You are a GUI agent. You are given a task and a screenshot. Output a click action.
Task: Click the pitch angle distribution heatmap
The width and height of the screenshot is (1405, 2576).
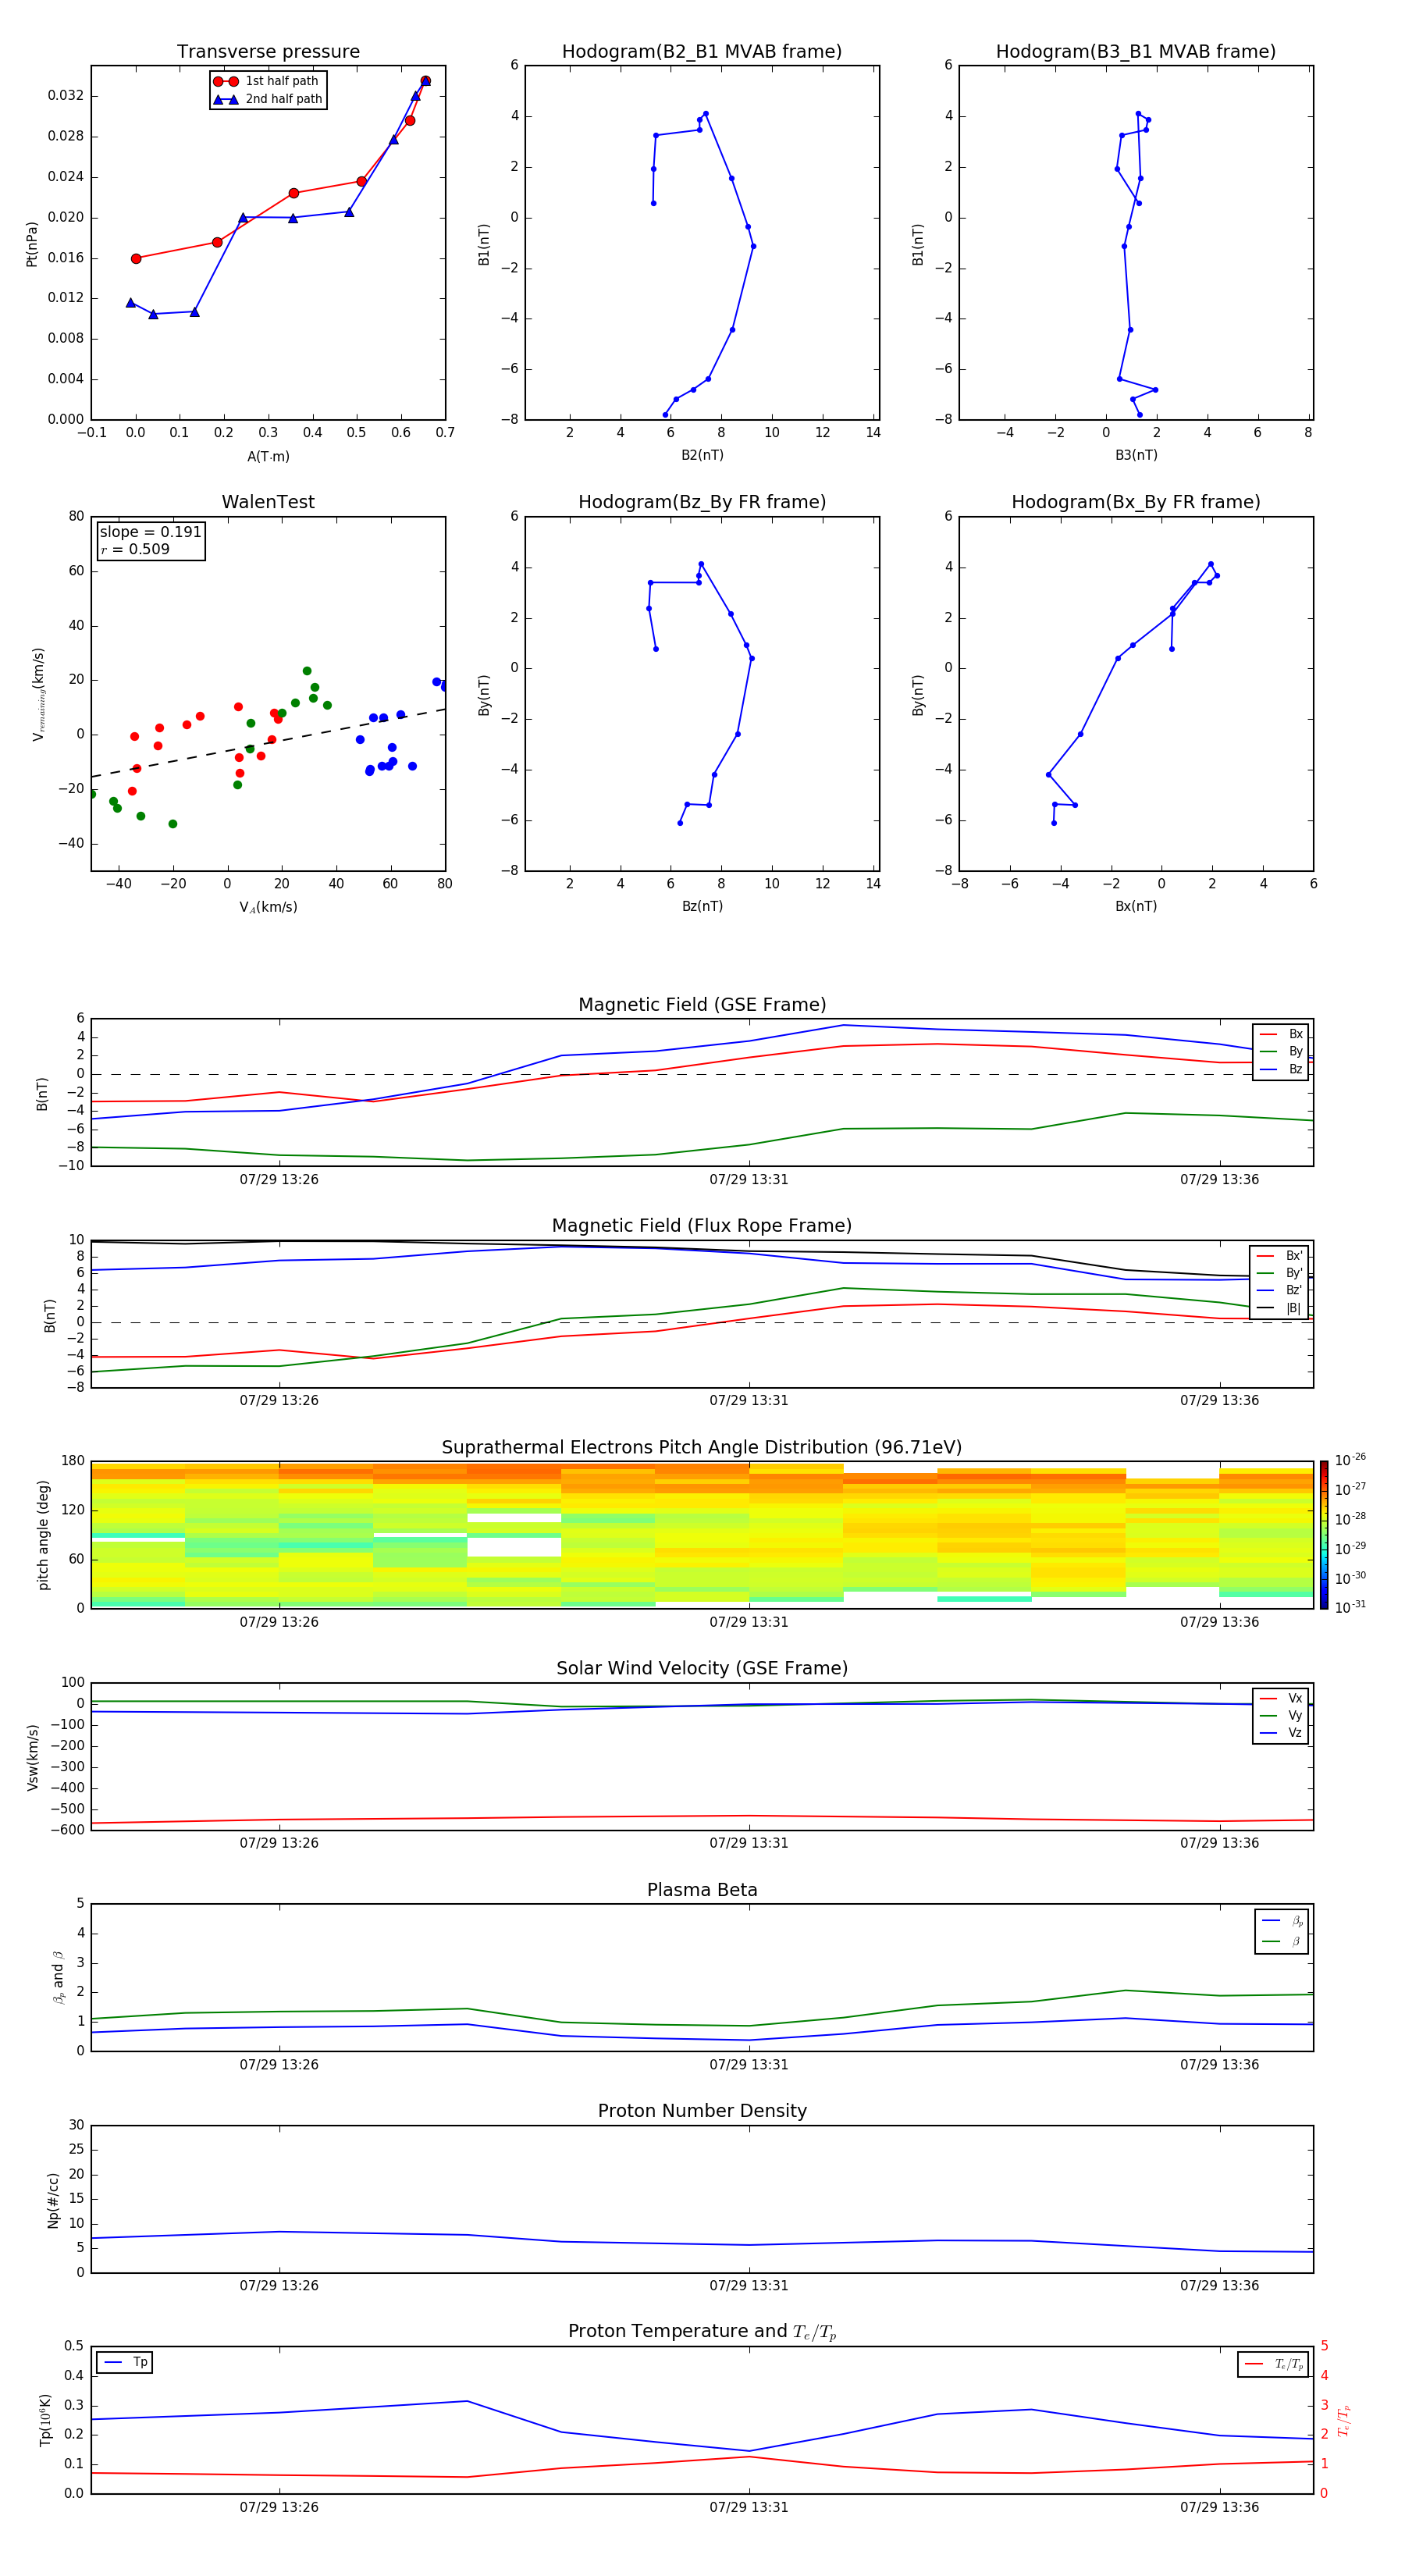(x=702, y=1535)
